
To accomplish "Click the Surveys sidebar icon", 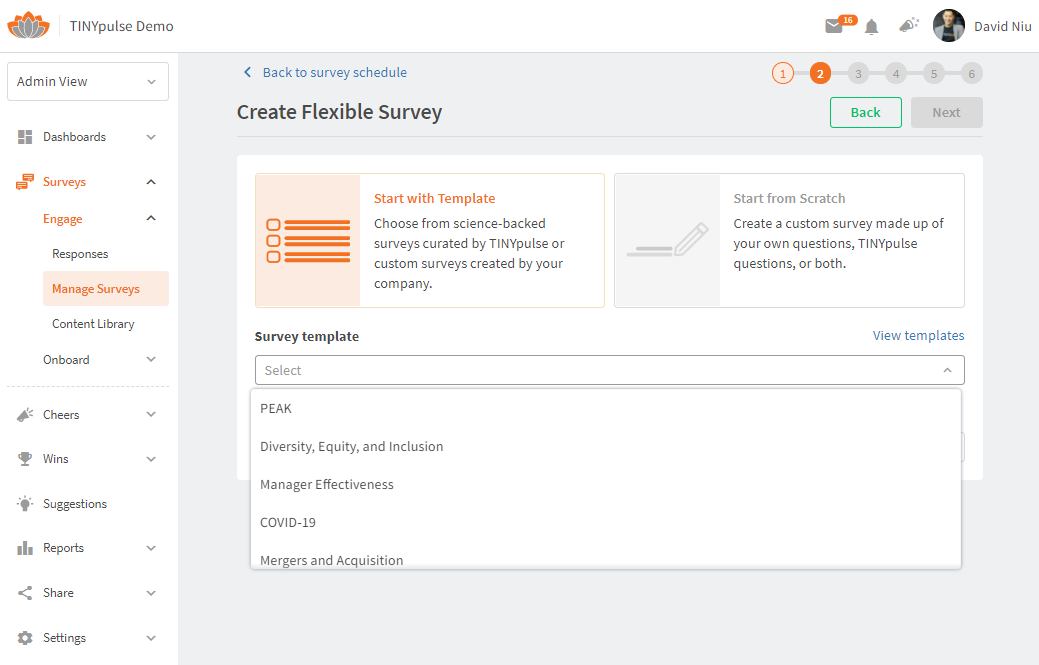I will (25, 181).
